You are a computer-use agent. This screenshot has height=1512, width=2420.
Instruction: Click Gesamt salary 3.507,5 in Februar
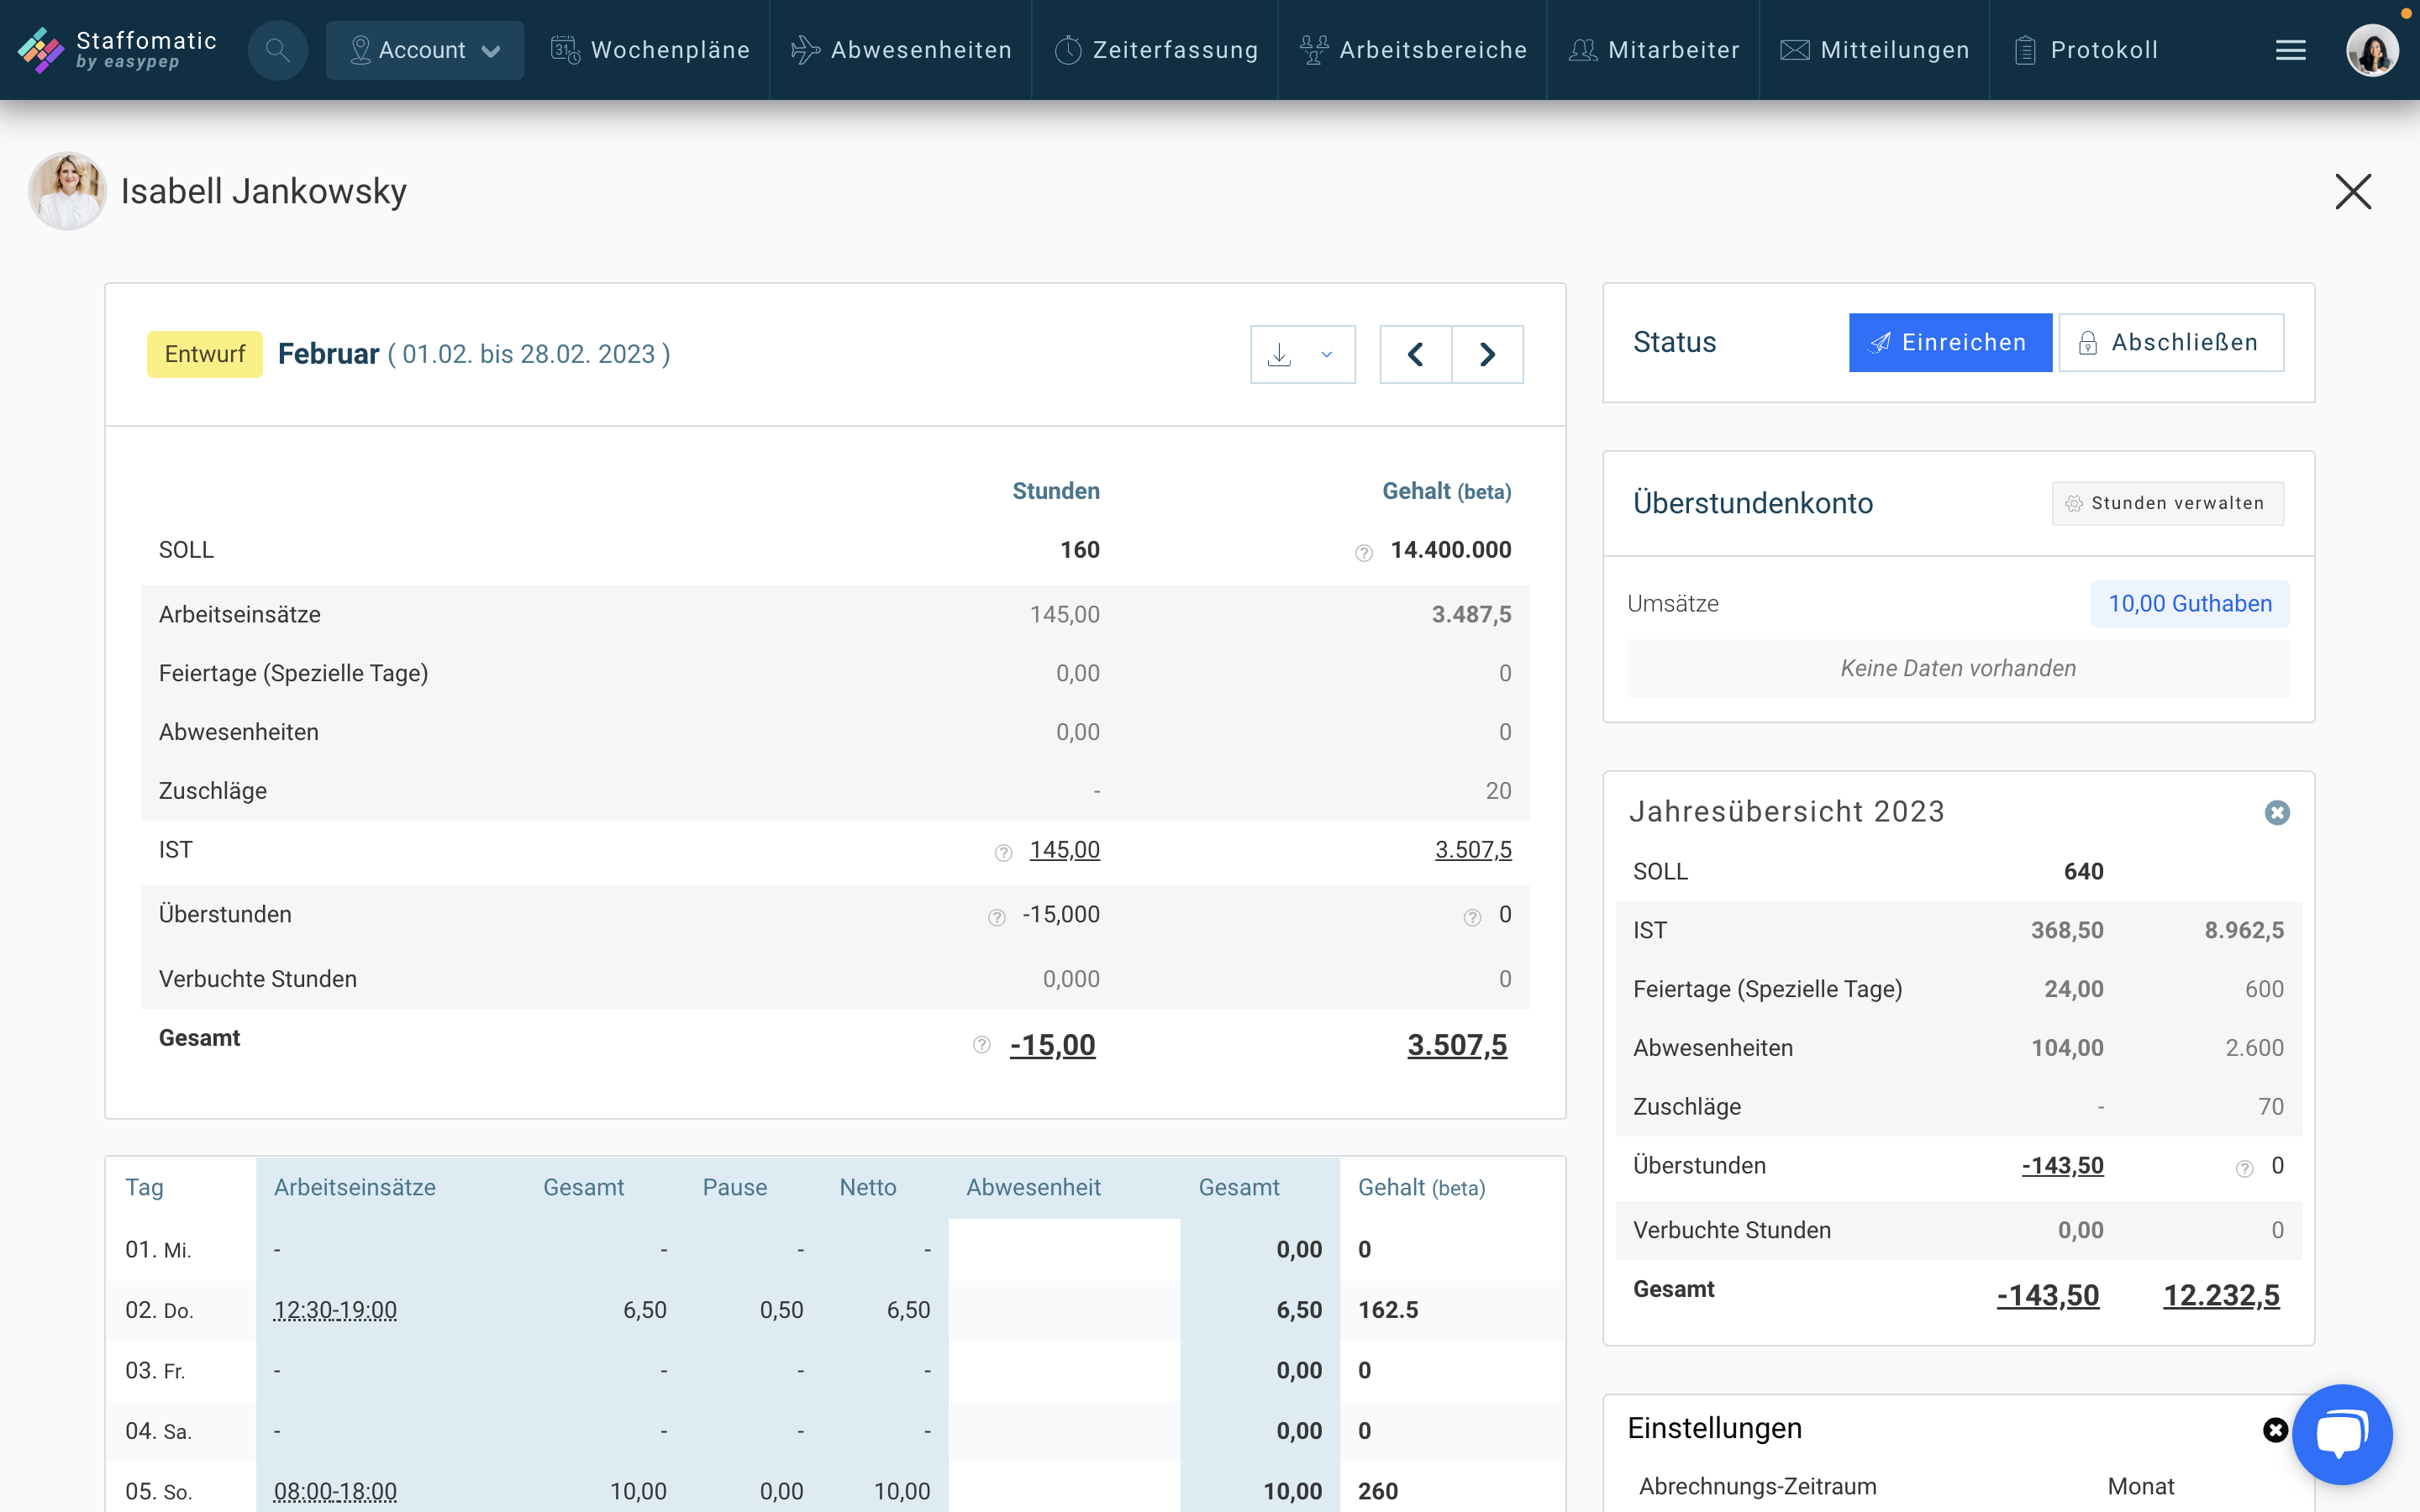tap(1457, 1045)
